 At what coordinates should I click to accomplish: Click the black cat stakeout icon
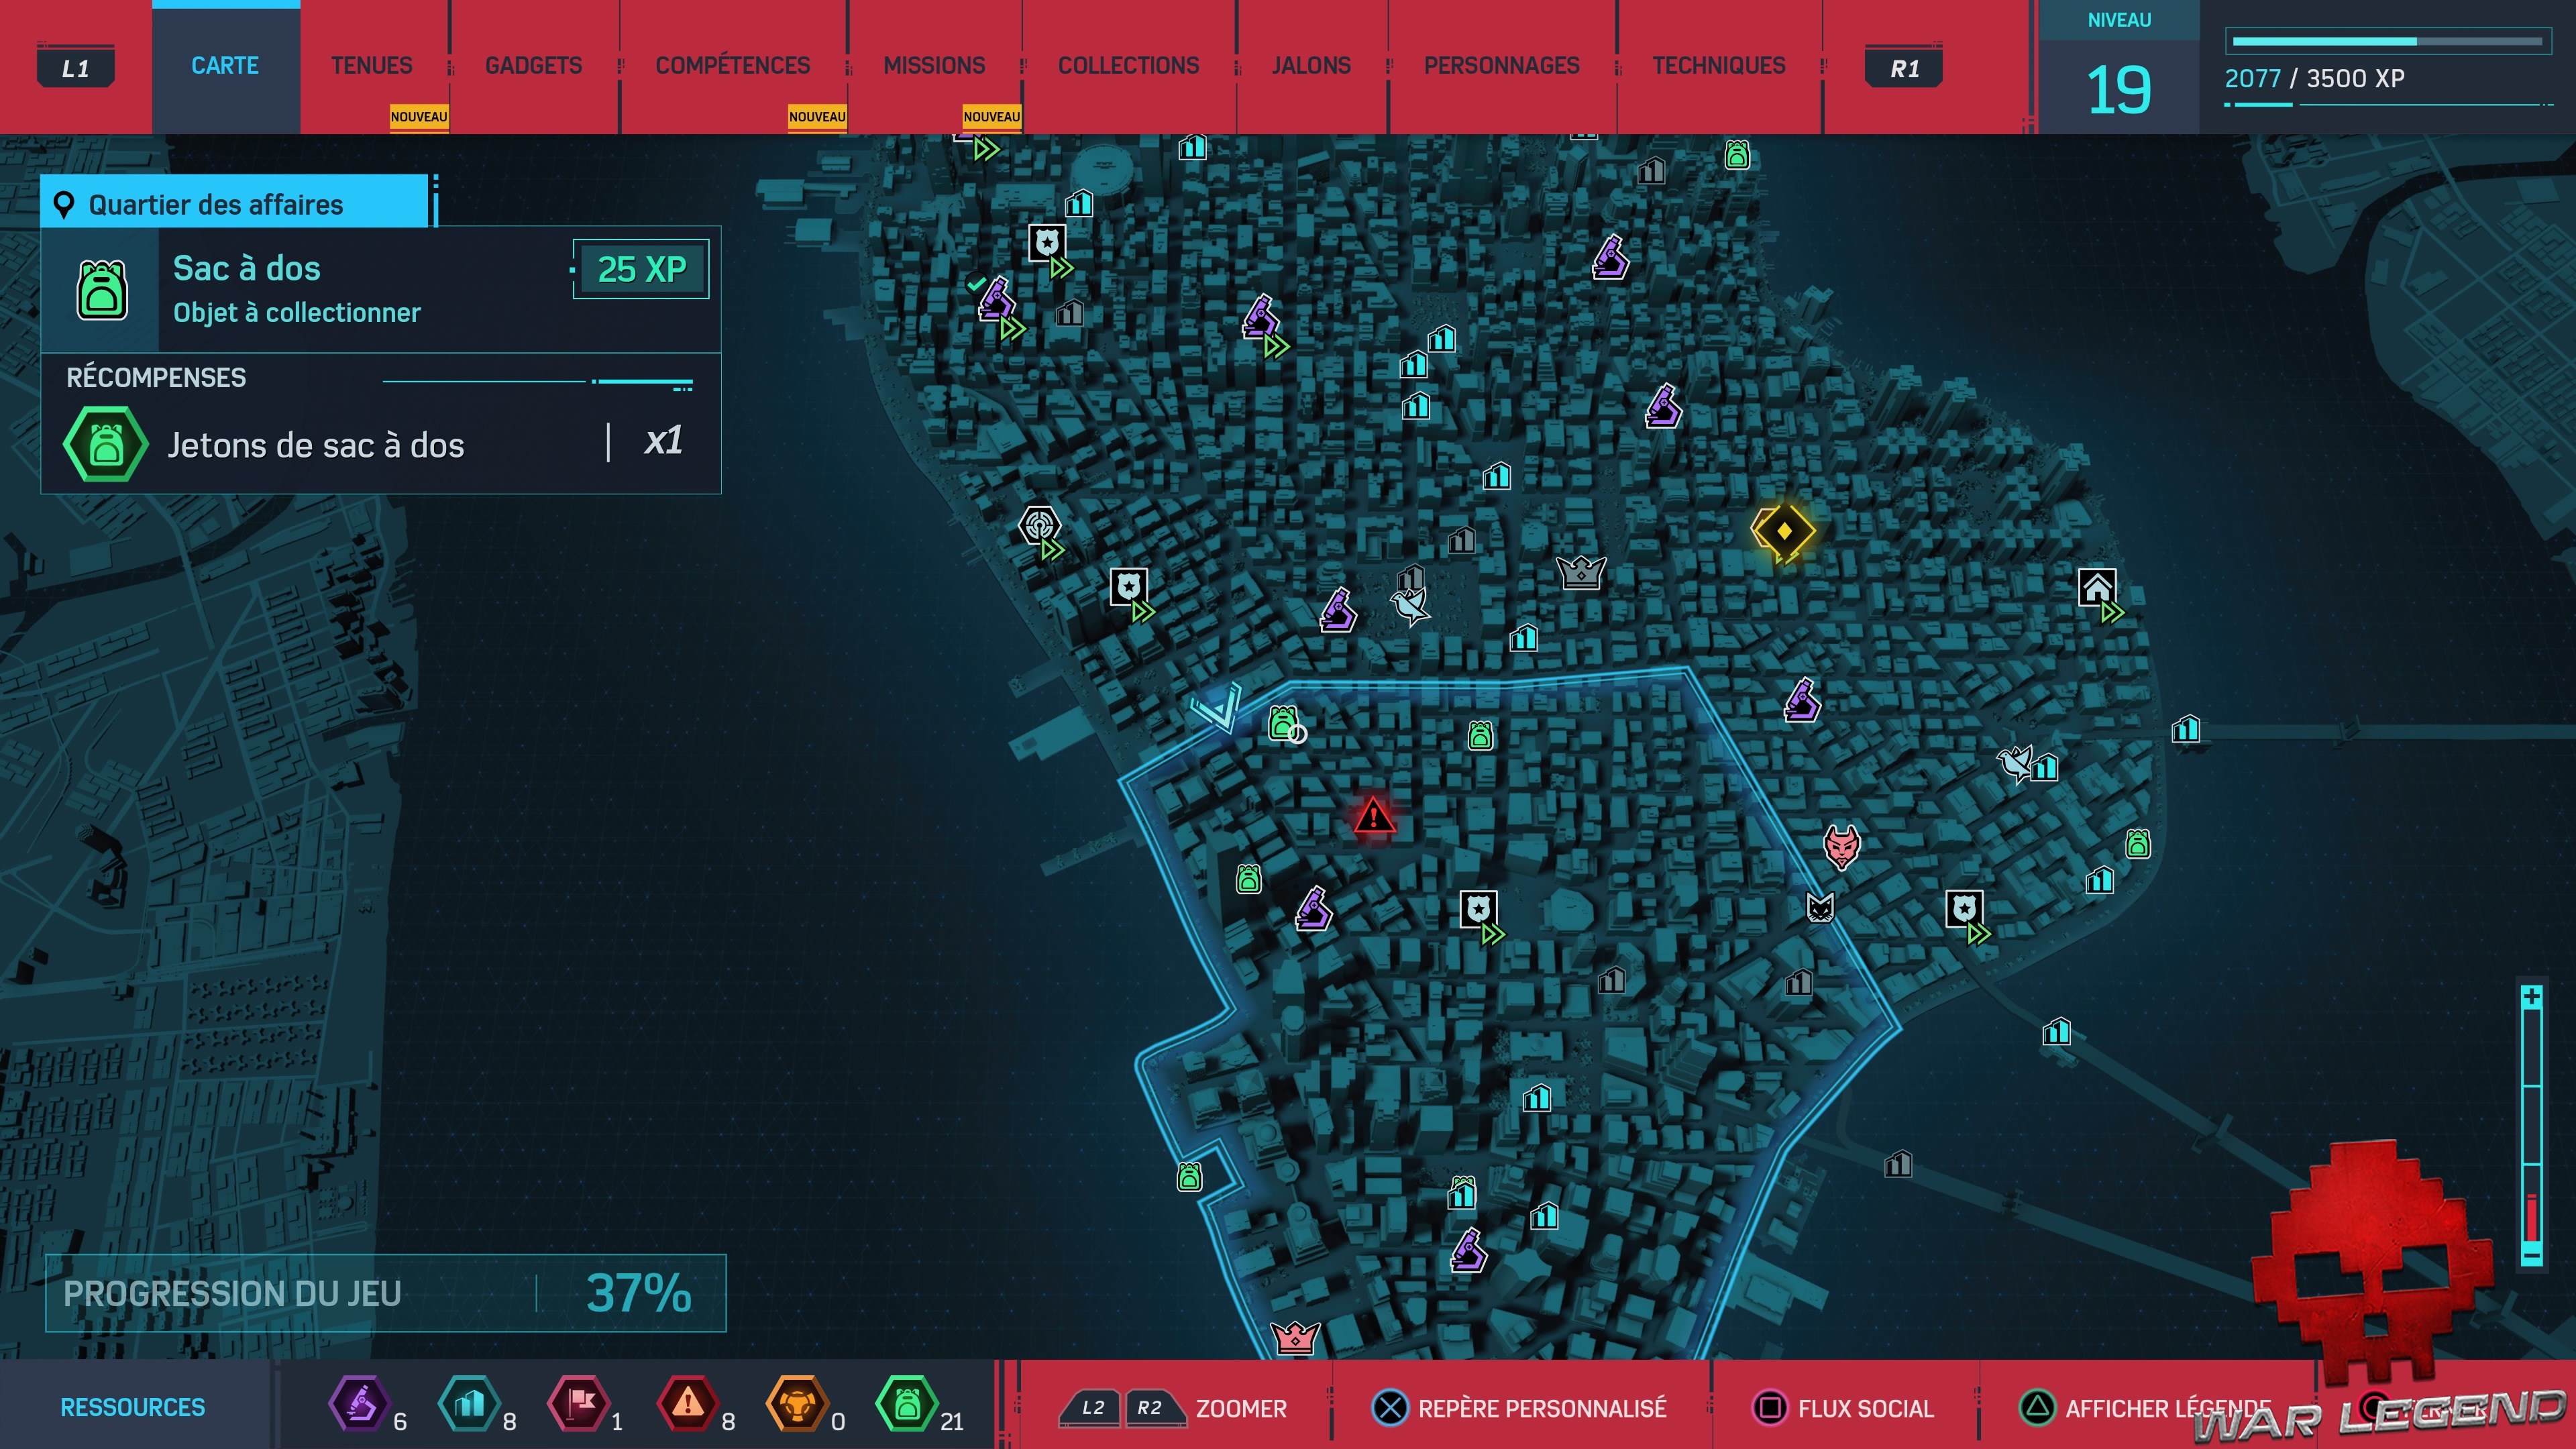1820,907
